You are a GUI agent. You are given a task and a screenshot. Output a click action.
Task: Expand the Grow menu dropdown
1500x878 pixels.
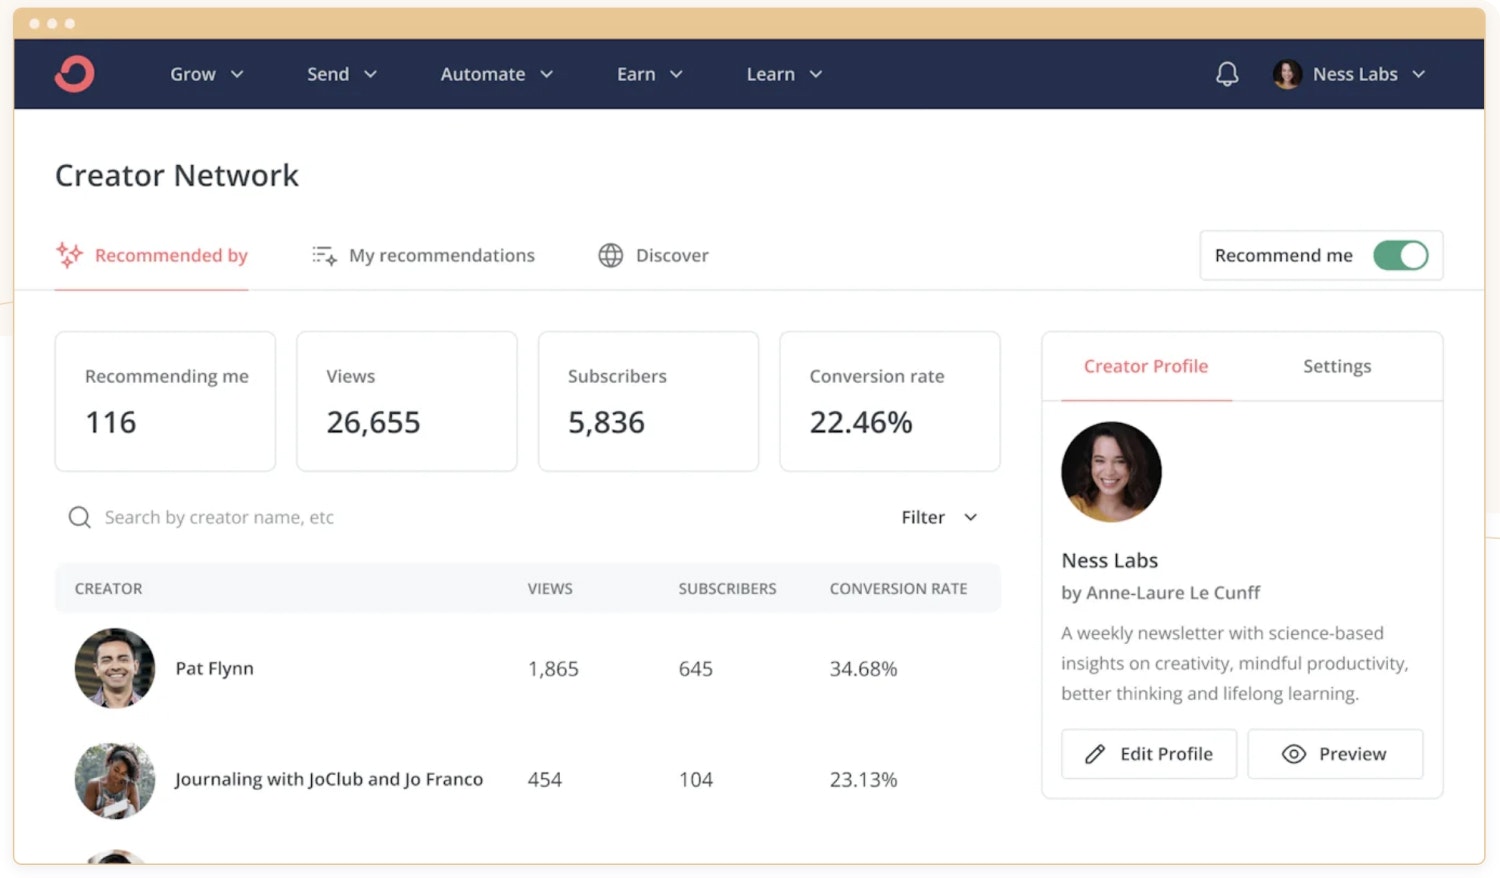pos(206,74)
